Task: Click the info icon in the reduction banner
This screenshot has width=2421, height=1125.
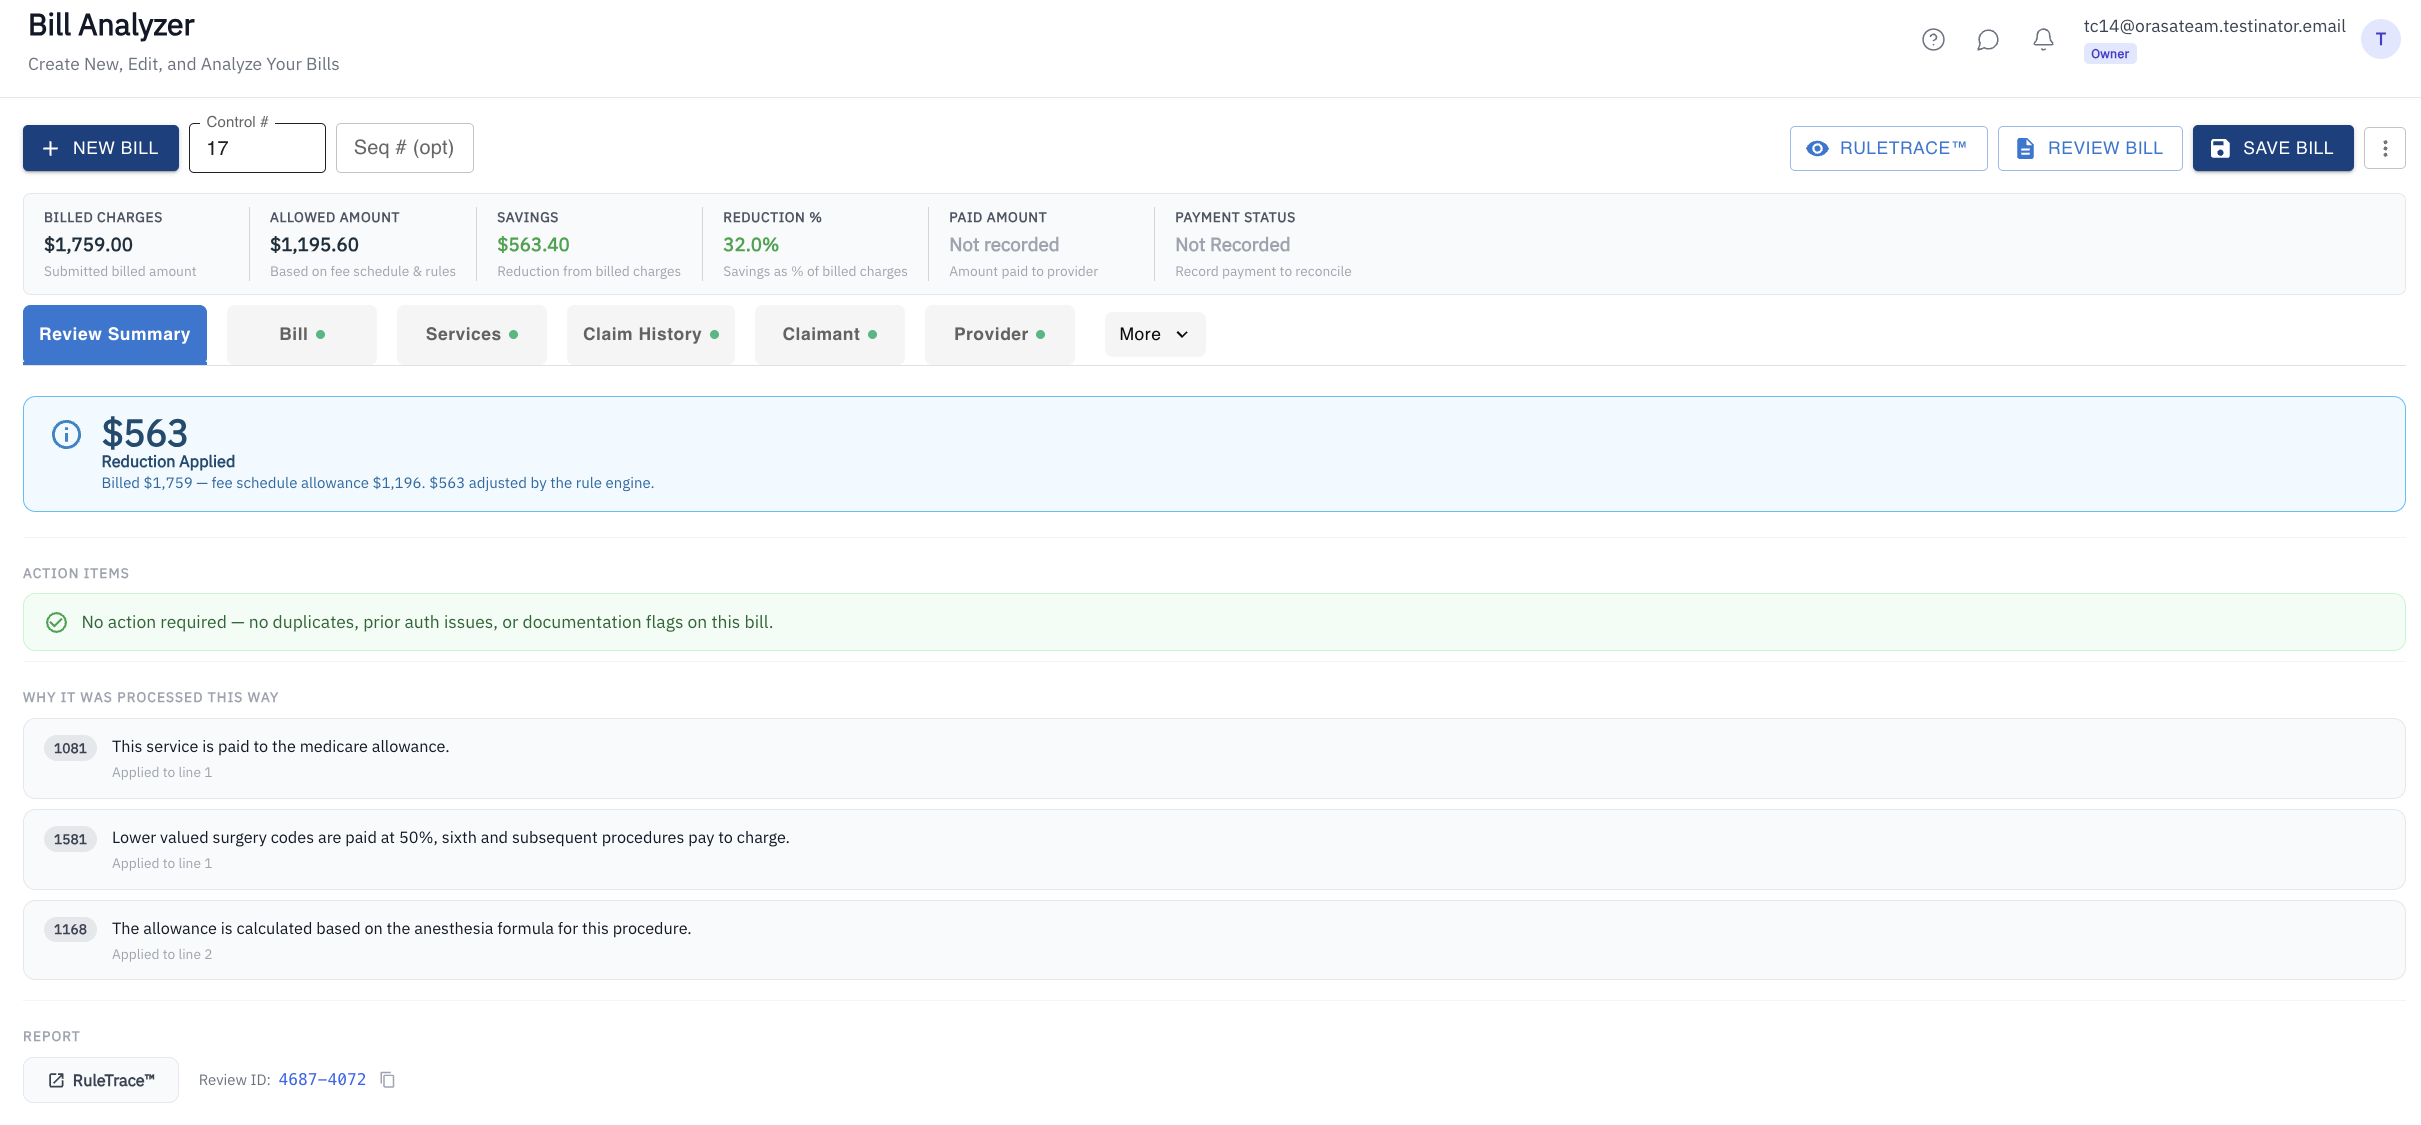Action: (66, 434)
